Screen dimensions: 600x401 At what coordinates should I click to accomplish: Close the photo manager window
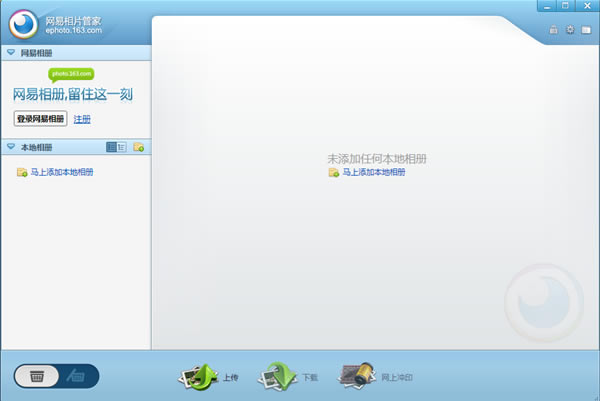pyautogui.click(x=587, y=6)
